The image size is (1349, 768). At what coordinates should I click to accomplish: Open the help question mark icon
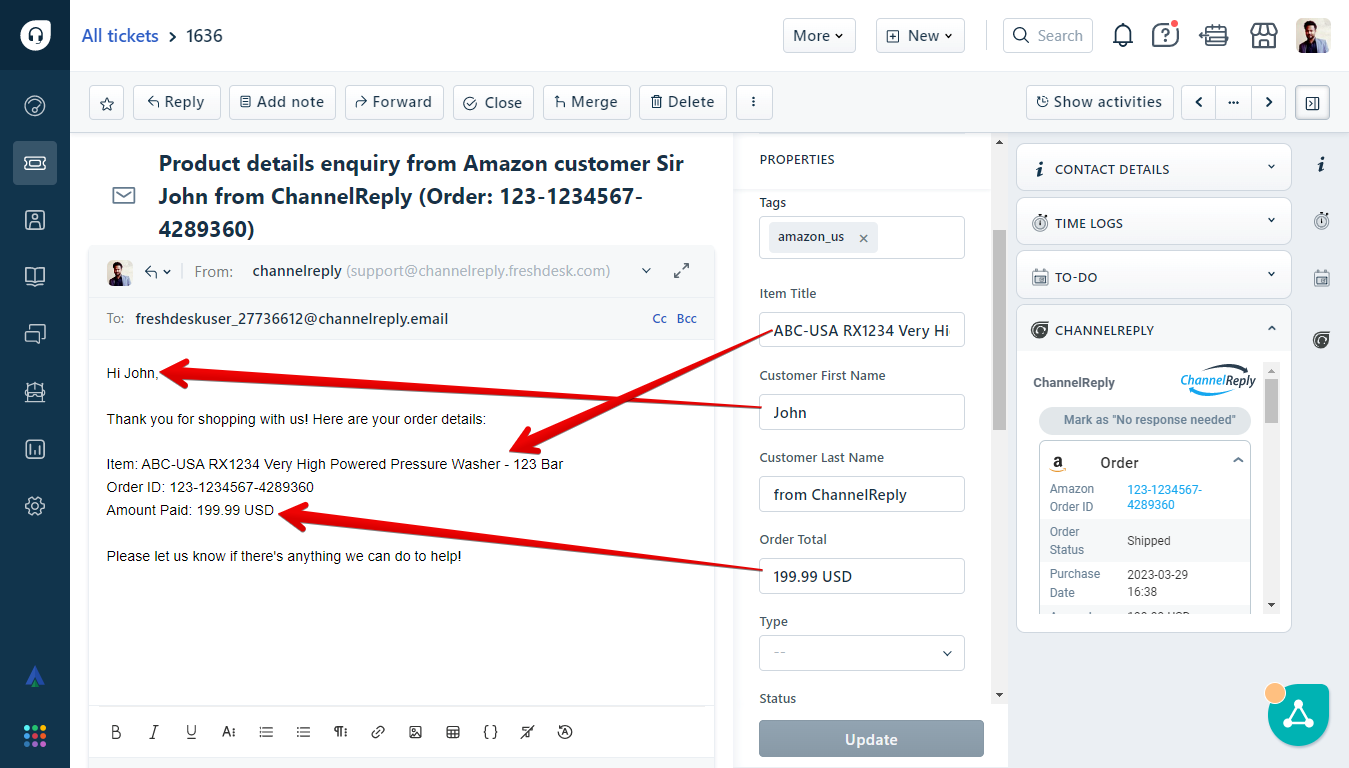point(1165,36)
